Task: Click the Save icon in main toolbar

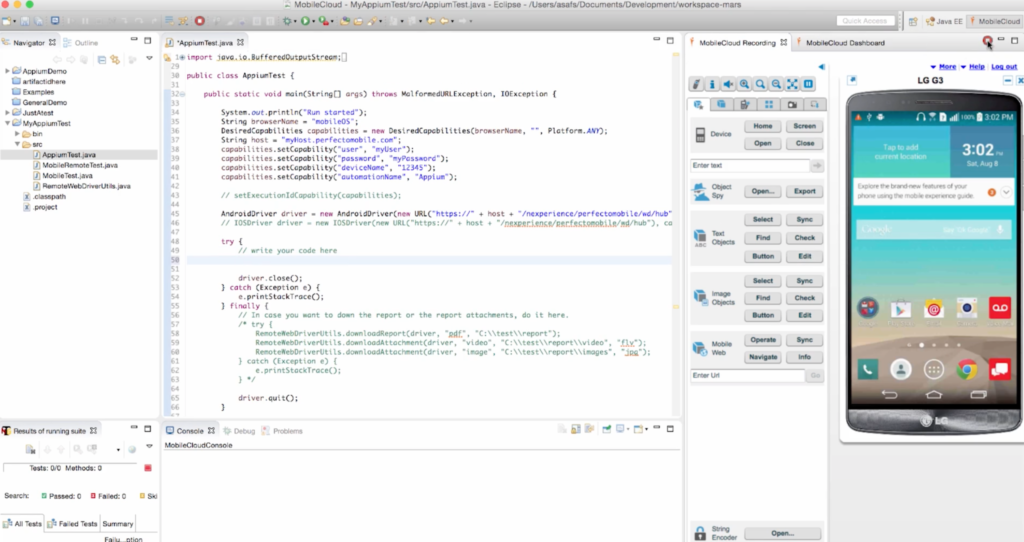Action: point(24,21)
